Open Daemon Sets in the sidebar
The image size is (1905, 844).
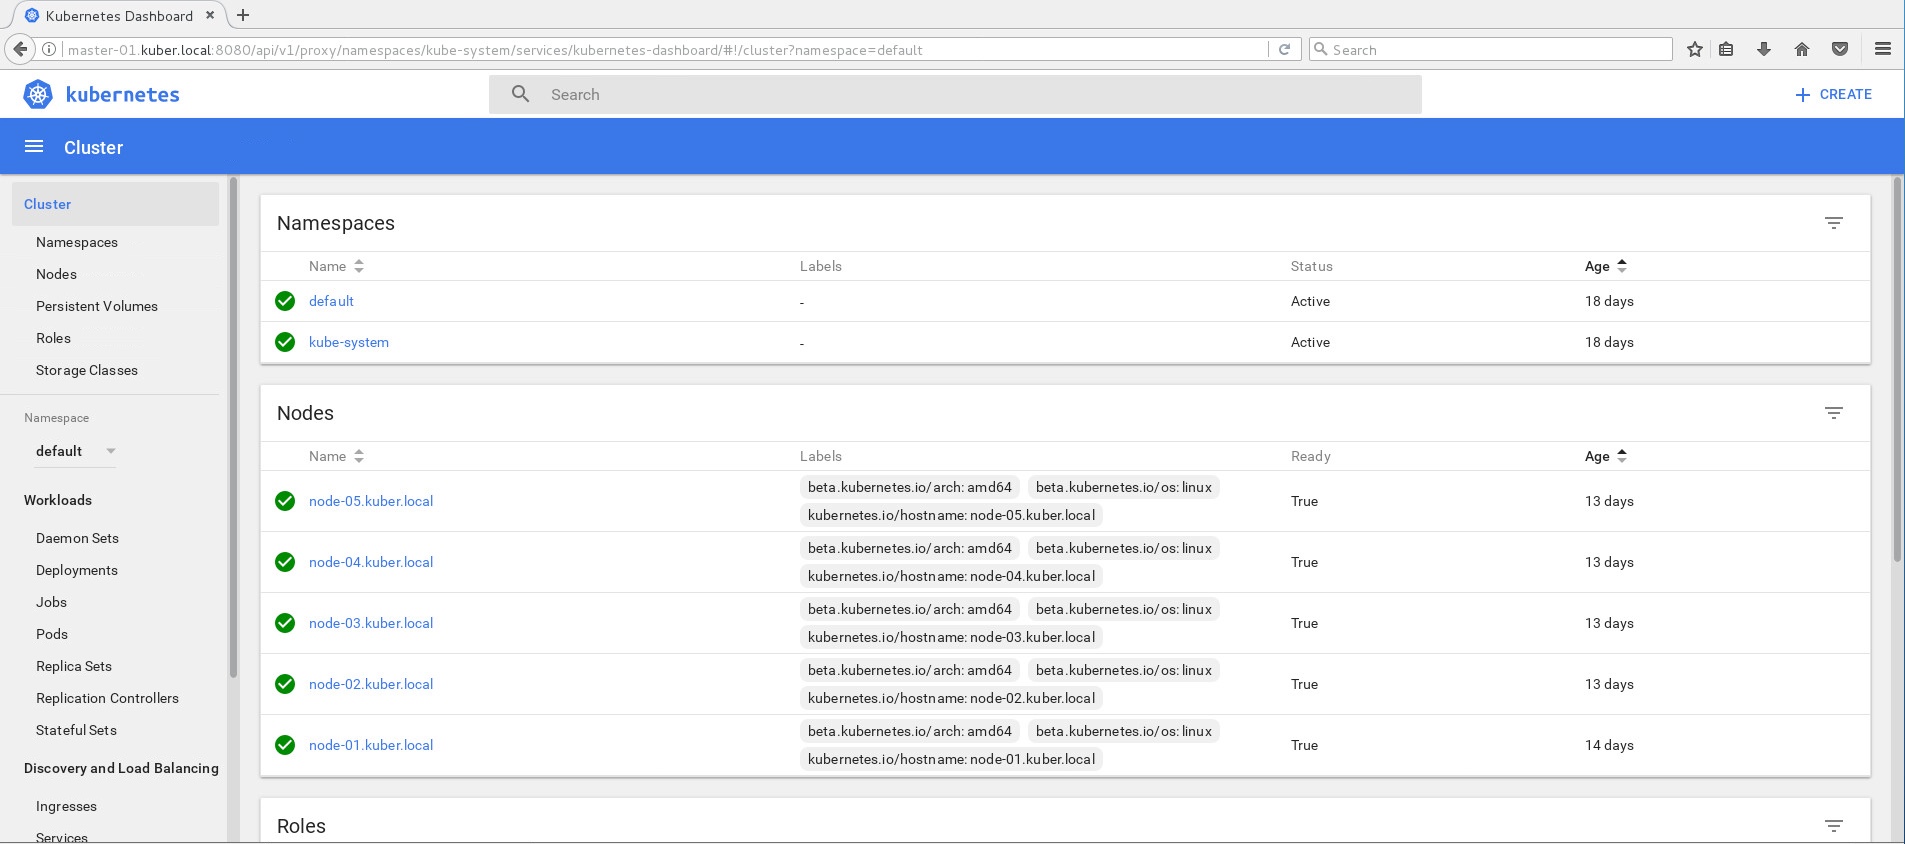[77, 538]
